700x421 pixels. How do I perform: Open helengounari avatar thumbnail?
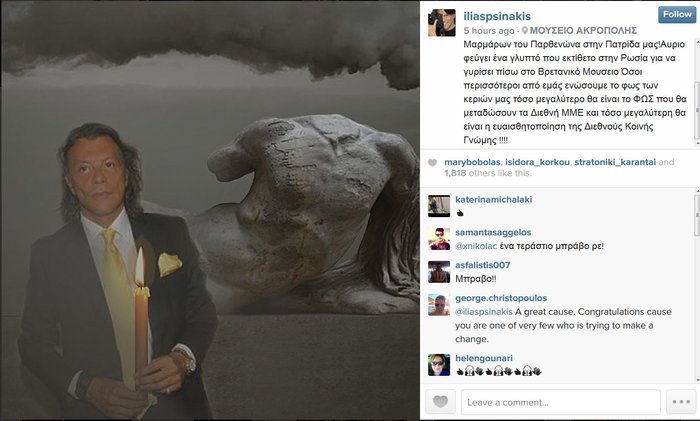439,365
